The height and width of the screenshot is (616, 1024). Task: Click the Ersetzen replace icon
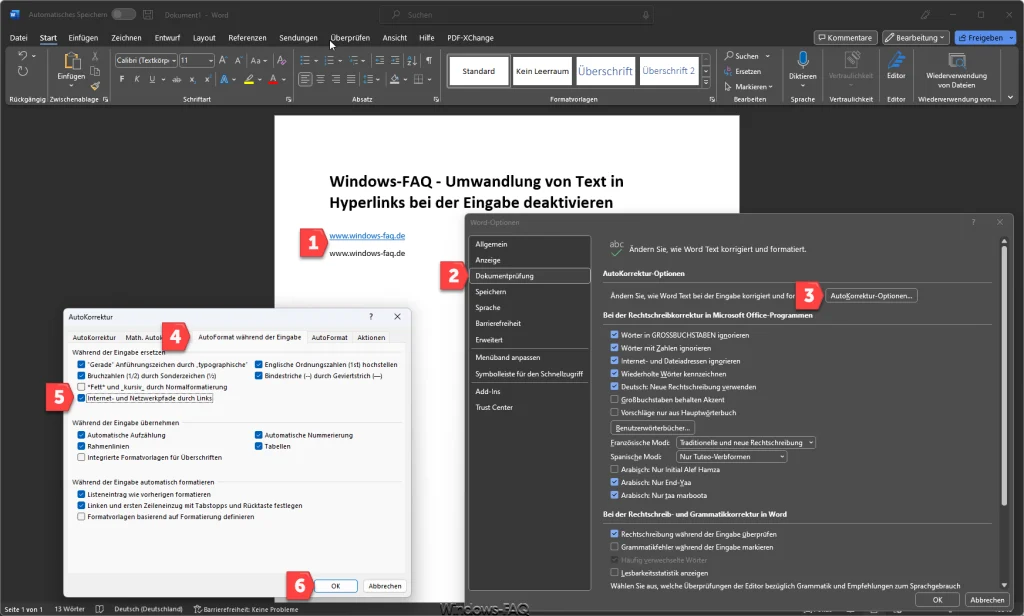[728, 71]
